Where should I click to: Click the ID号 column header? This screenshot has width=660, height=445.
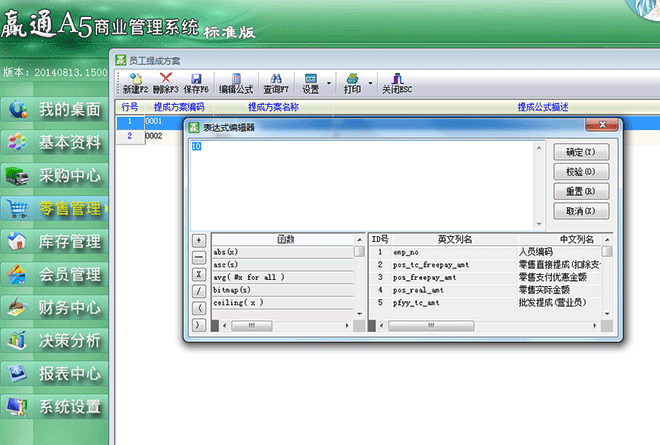pos(380,240)
